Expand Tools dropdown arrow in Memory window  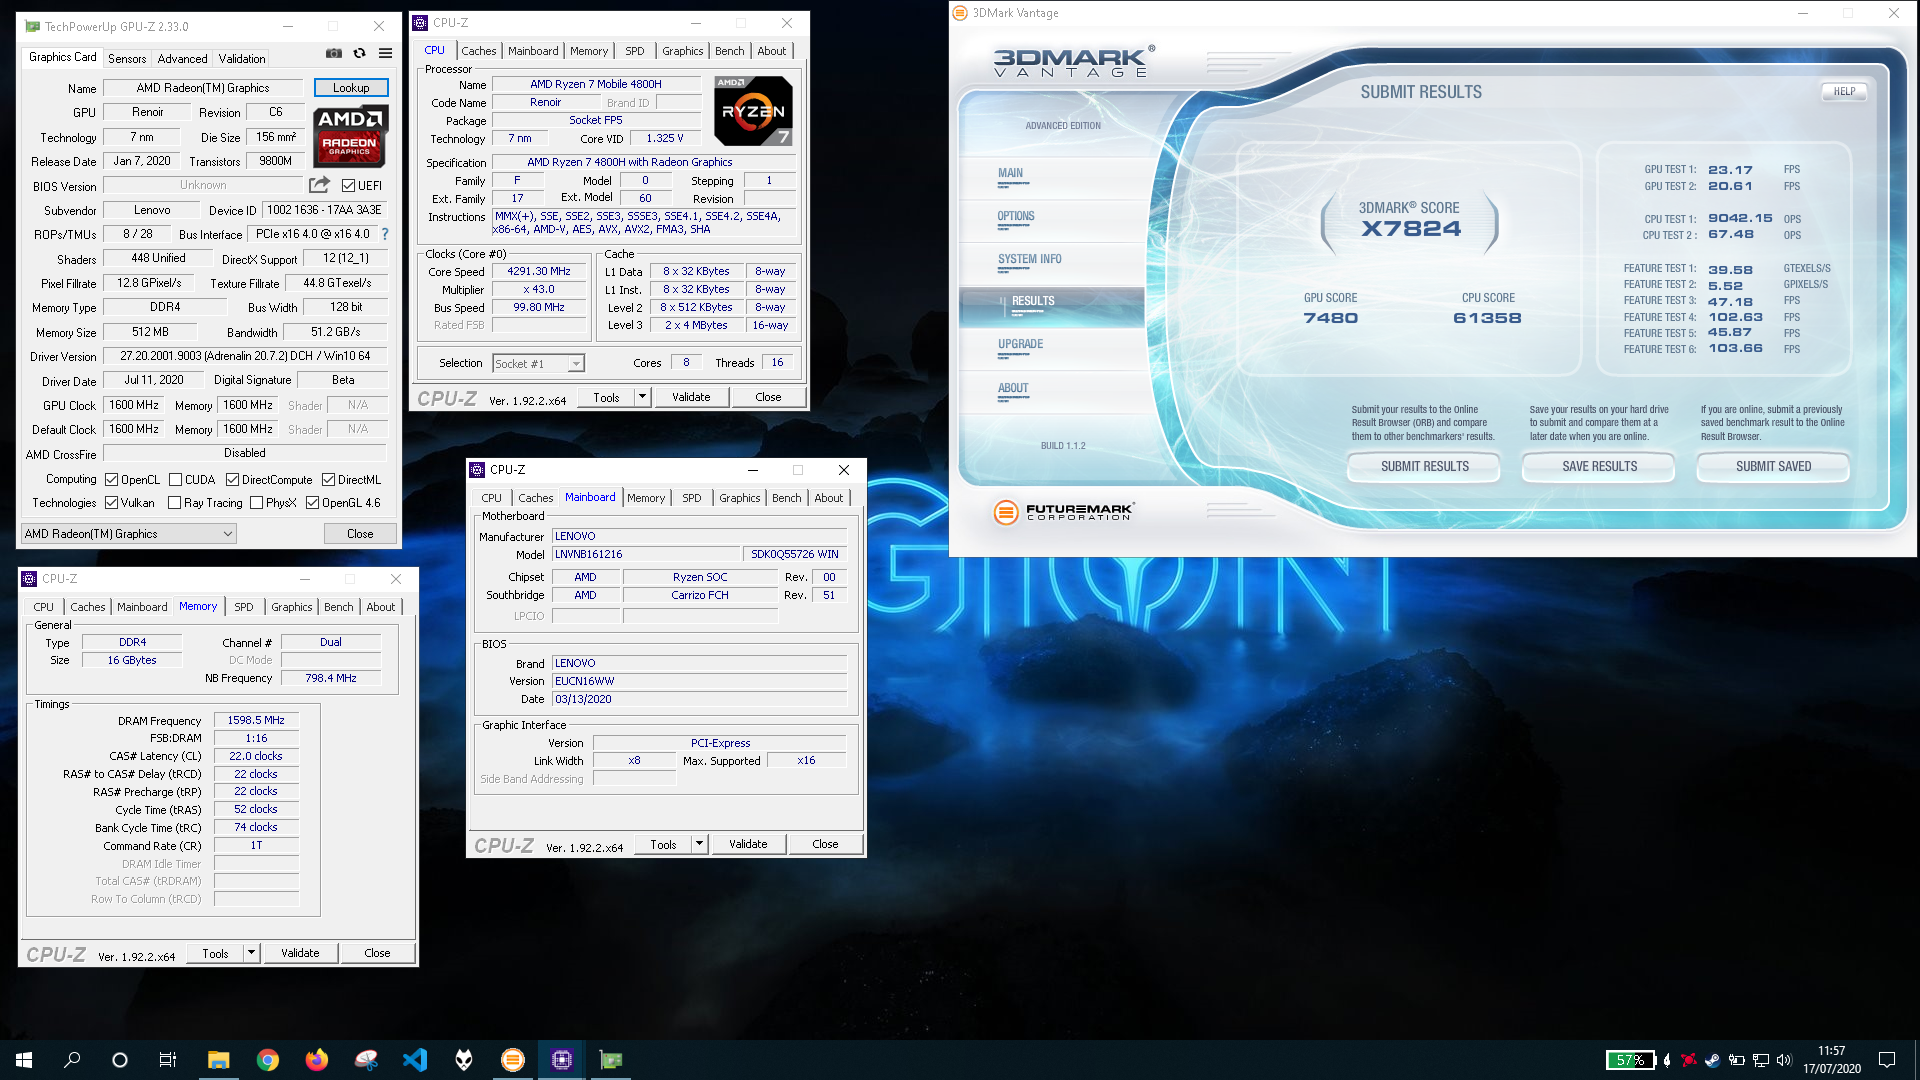[251, 953]
